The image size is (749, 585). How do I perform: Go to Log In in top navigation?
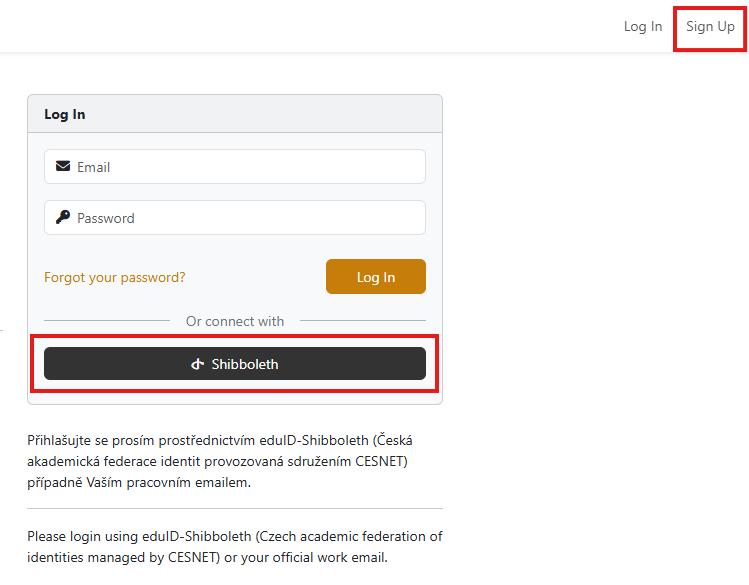pyautogui.click(x=643, y=26)
